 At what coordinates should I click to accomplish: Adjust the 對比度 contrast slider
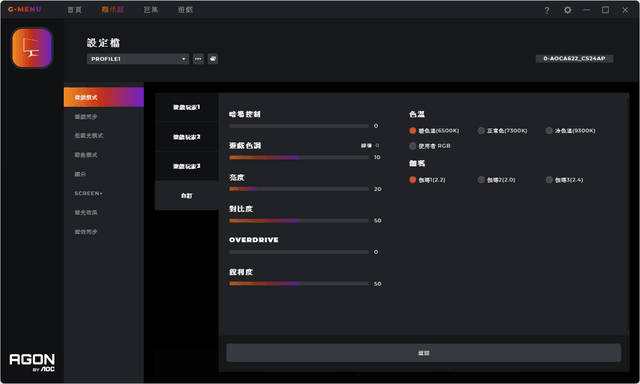[299, 221]
